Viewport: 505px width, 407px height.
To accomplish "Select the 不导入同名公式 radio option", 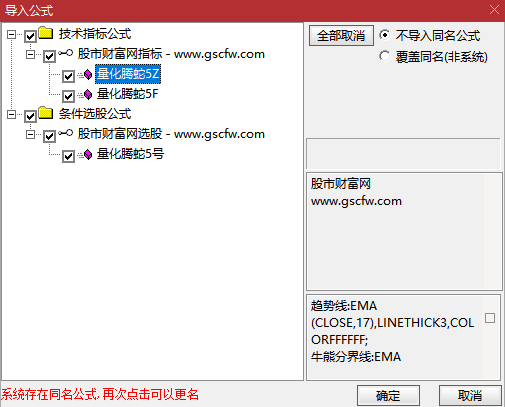I will (x=384, y=35).
